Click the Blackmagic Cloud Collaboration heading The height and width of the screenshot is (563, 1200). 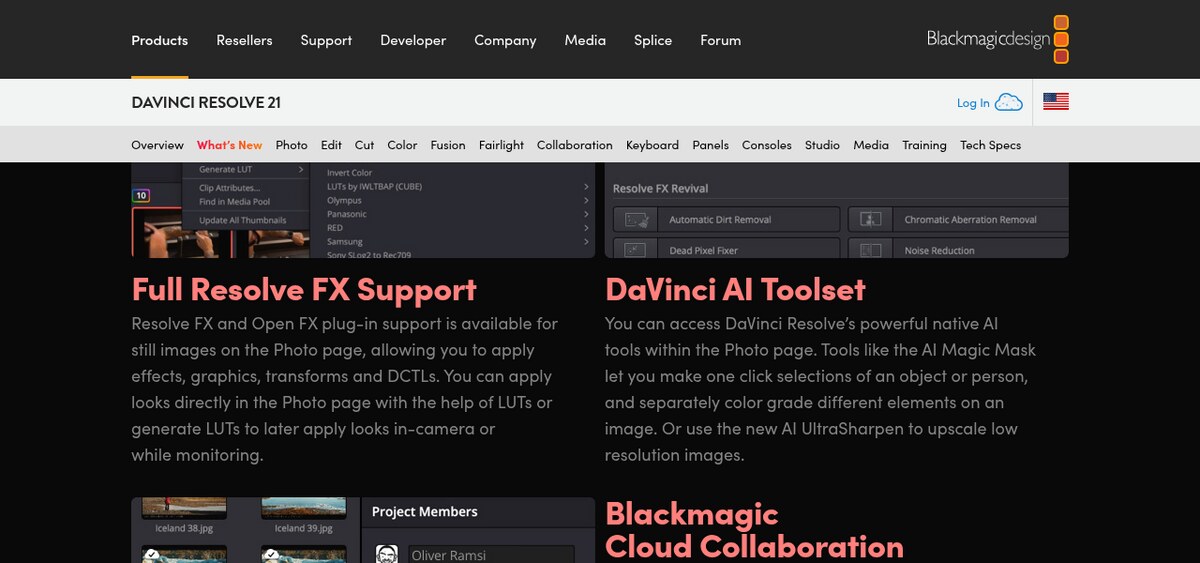click(x=754, y=530)
